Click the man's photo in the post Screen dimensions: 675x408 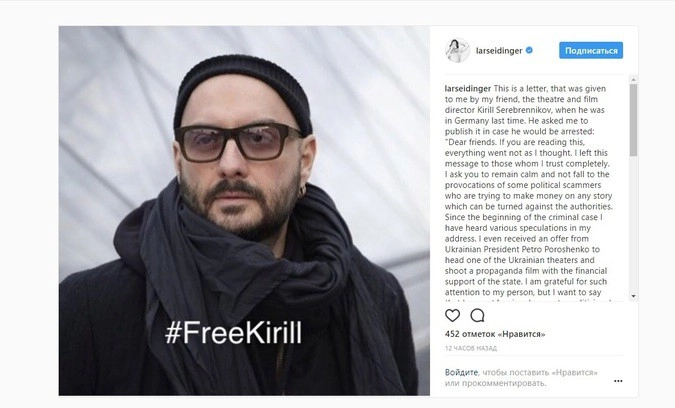[x=244, y=210]
